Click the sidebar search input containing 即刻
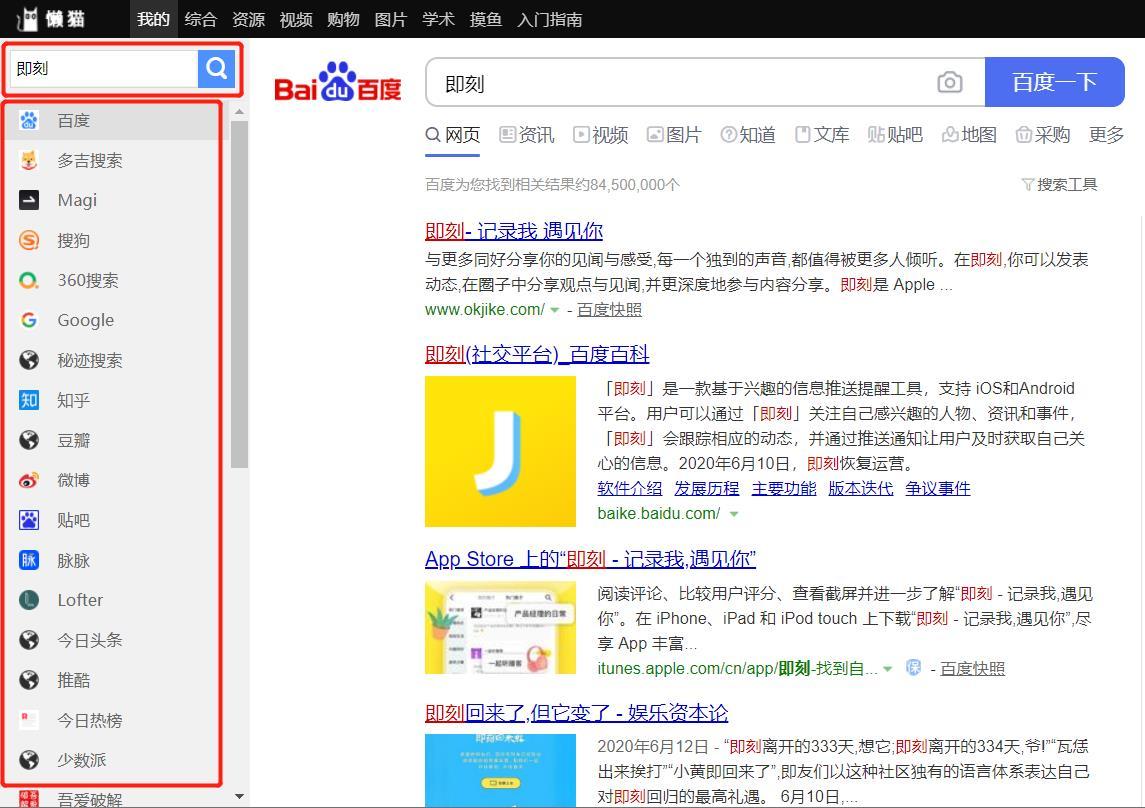The height and width of the screenshot is (808, 1145). coord(103,69)
